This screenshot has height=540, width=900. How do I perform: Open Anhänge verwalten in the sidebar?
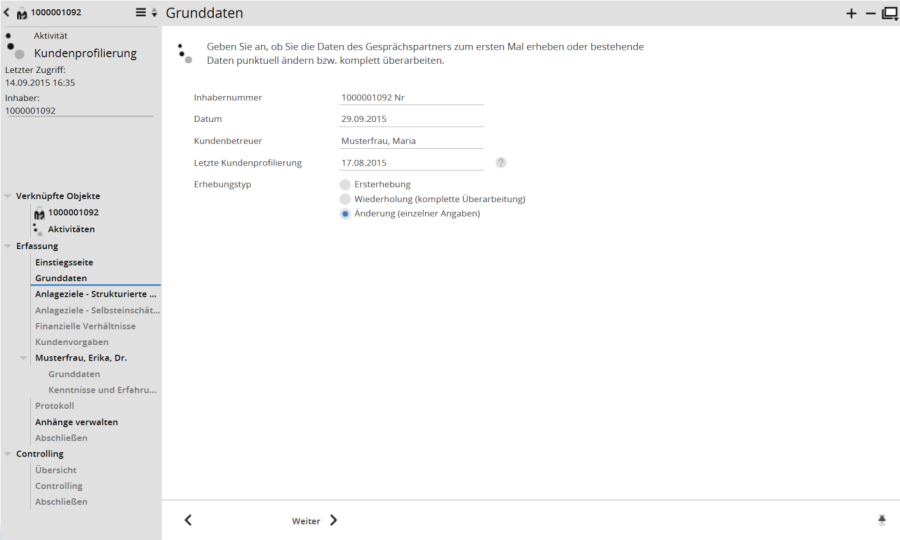pyautogui.click(x=76, y=422)
